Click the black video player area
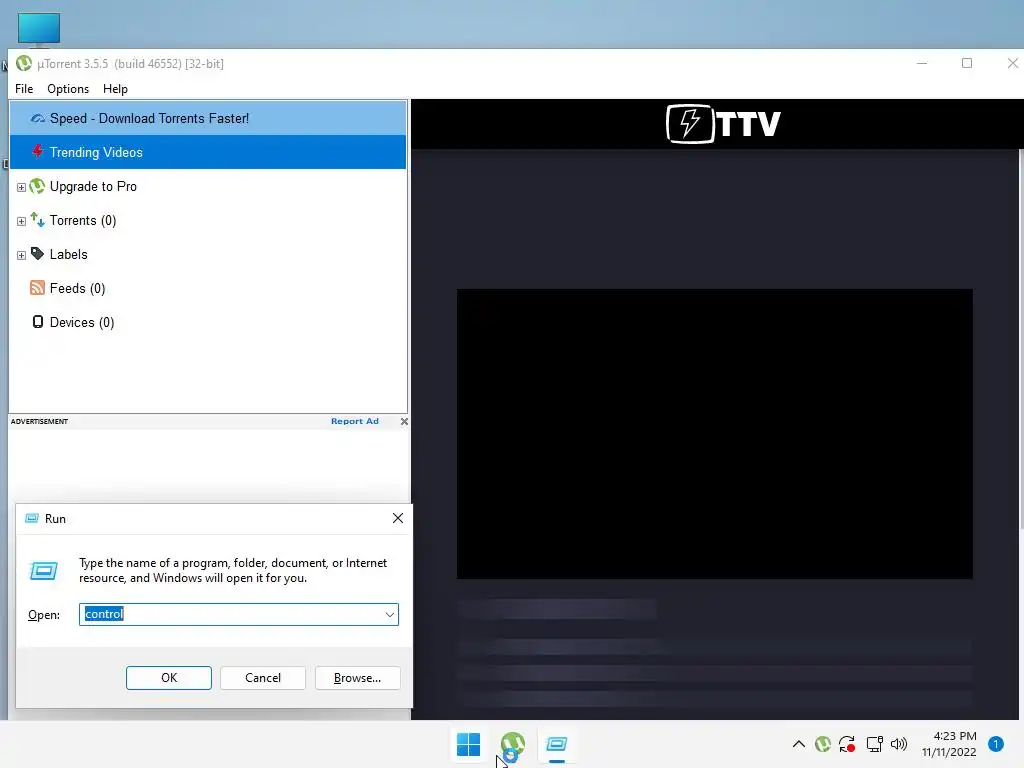Viewport: 1024px width, 768px height. click(x=714, y=434)
